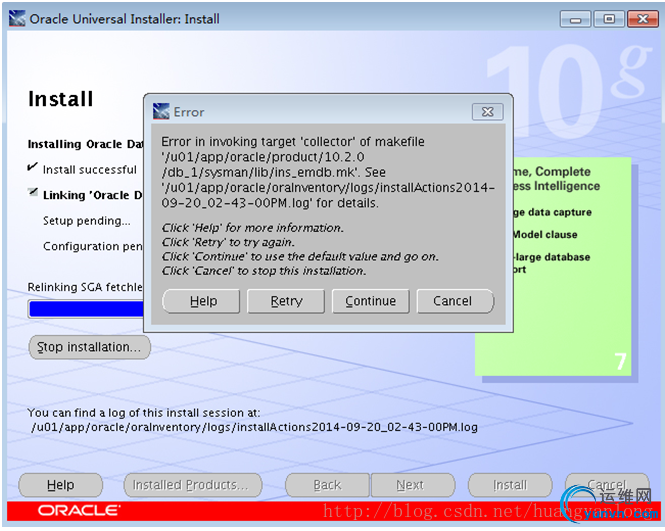Maximize the Oracle Universal Installer window
The height and width of the screenshot is (531, 665).
point(609,19)
